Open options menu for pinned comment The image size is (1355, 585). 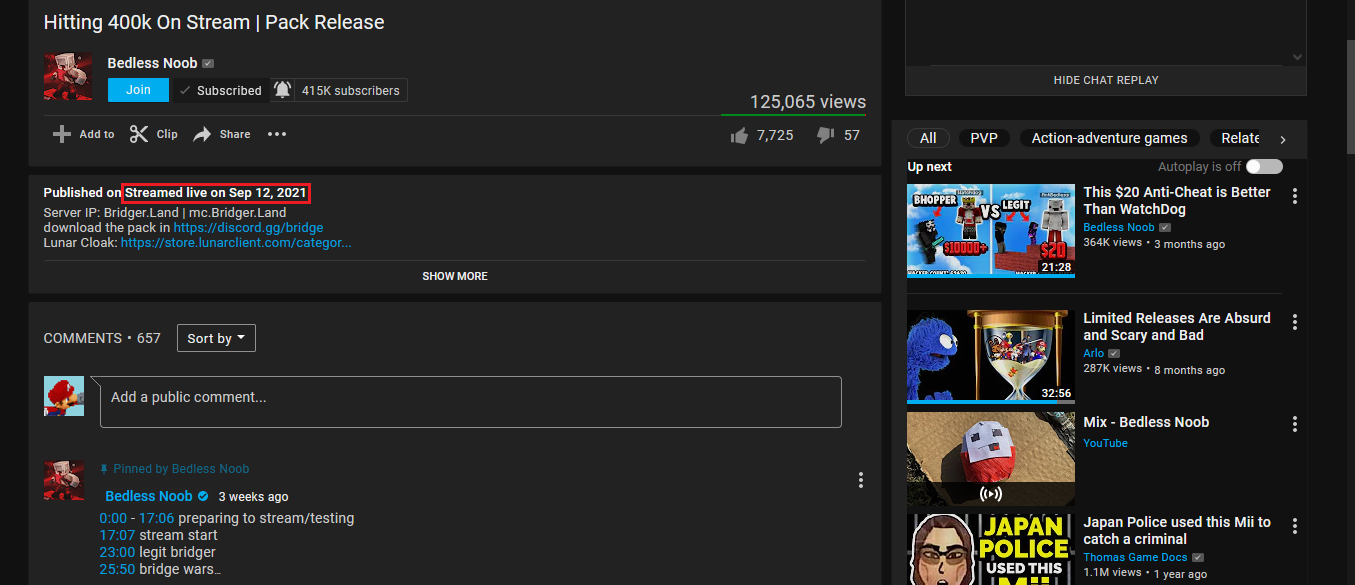tap(860, 480)
